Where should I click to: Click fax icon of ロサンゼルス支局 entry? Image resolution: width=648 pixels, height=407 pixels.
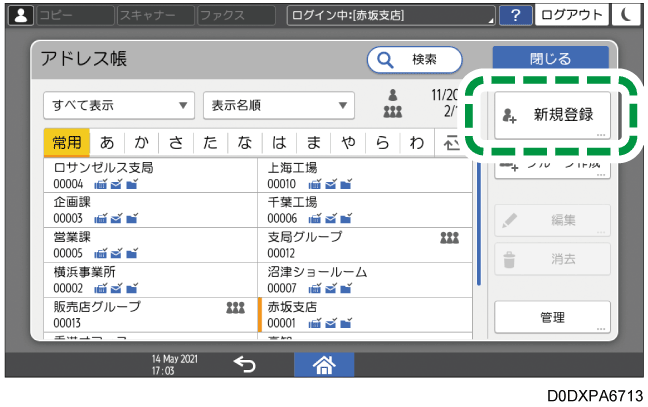tap(100, 184)
